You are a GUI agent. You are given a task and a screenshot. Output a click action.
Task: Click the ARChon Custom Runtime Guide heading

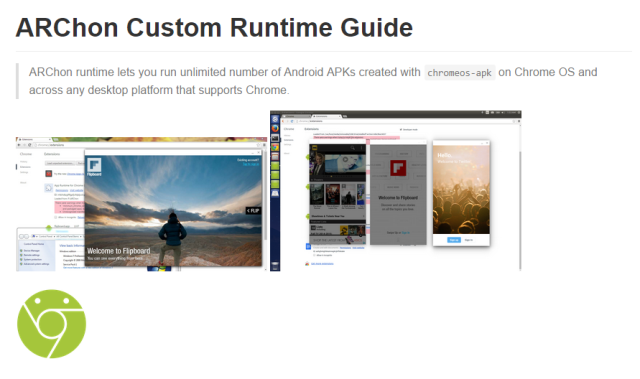[214, 27]
